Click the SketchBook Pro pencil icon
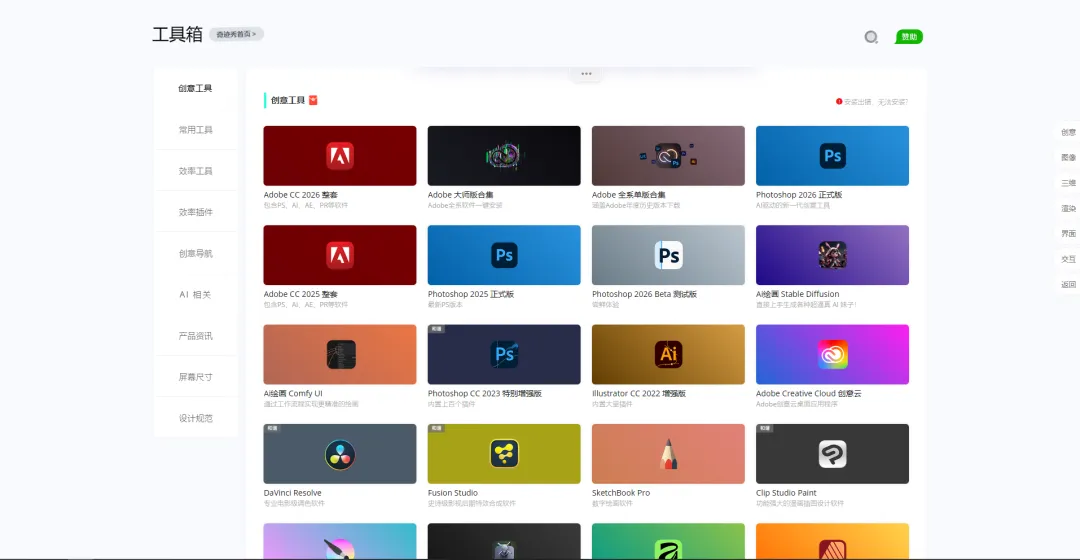This screenshot has height=560, width=1080. (668, 454)
